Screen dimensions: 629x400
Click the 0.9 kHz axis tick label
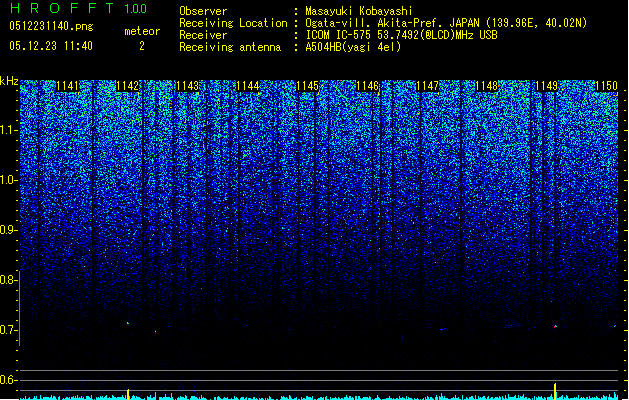[x=8, y=230]
